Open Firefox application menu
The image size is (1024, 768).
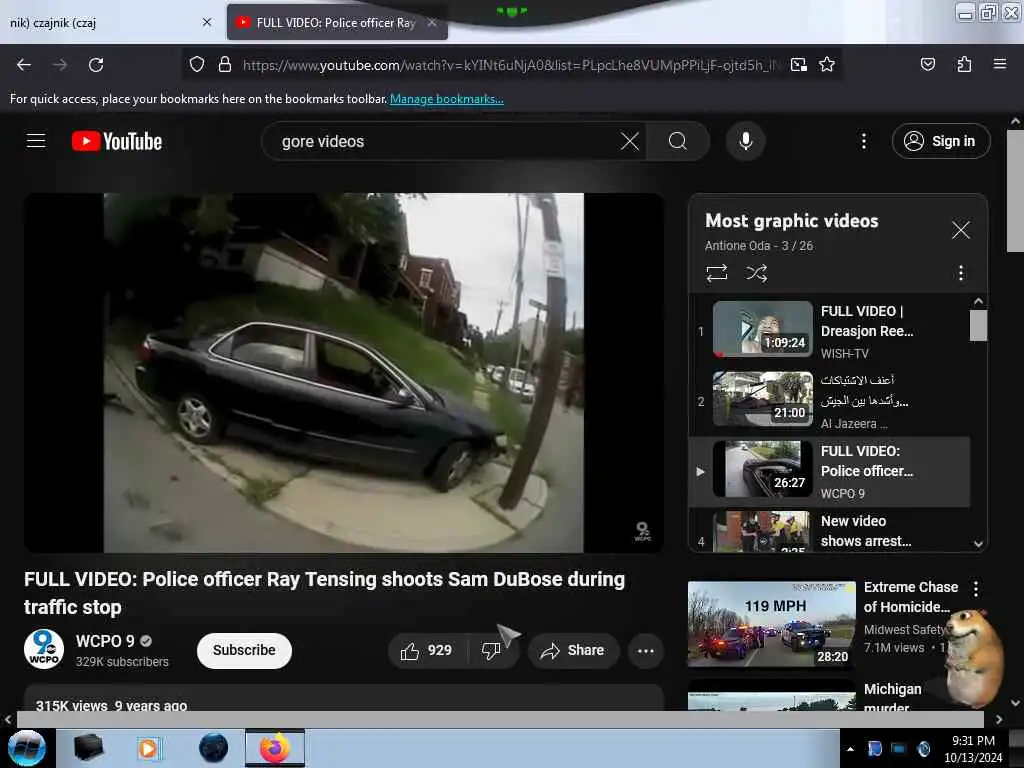tap(999, 65)
